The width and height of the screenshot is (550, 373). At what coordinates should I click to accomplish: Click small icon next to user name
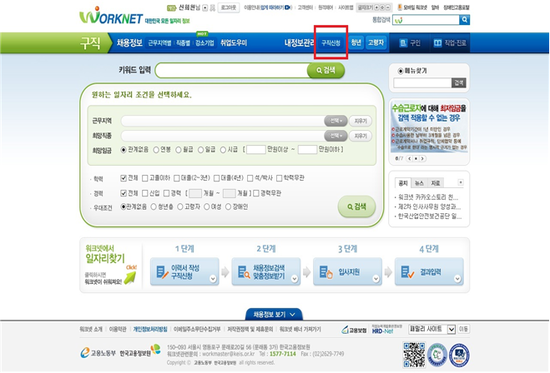205,8
